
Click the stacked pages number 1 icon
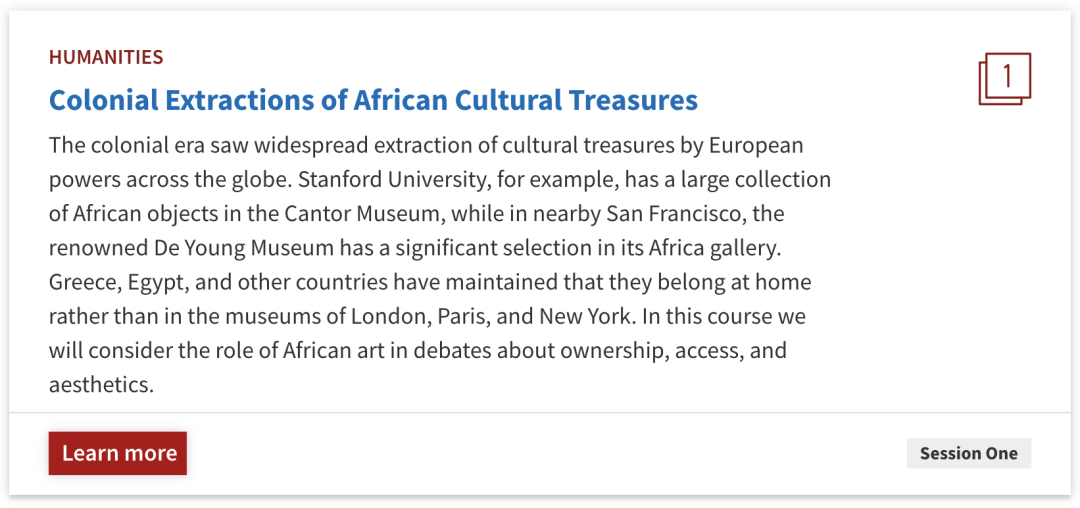click(x=1004, y=79)
